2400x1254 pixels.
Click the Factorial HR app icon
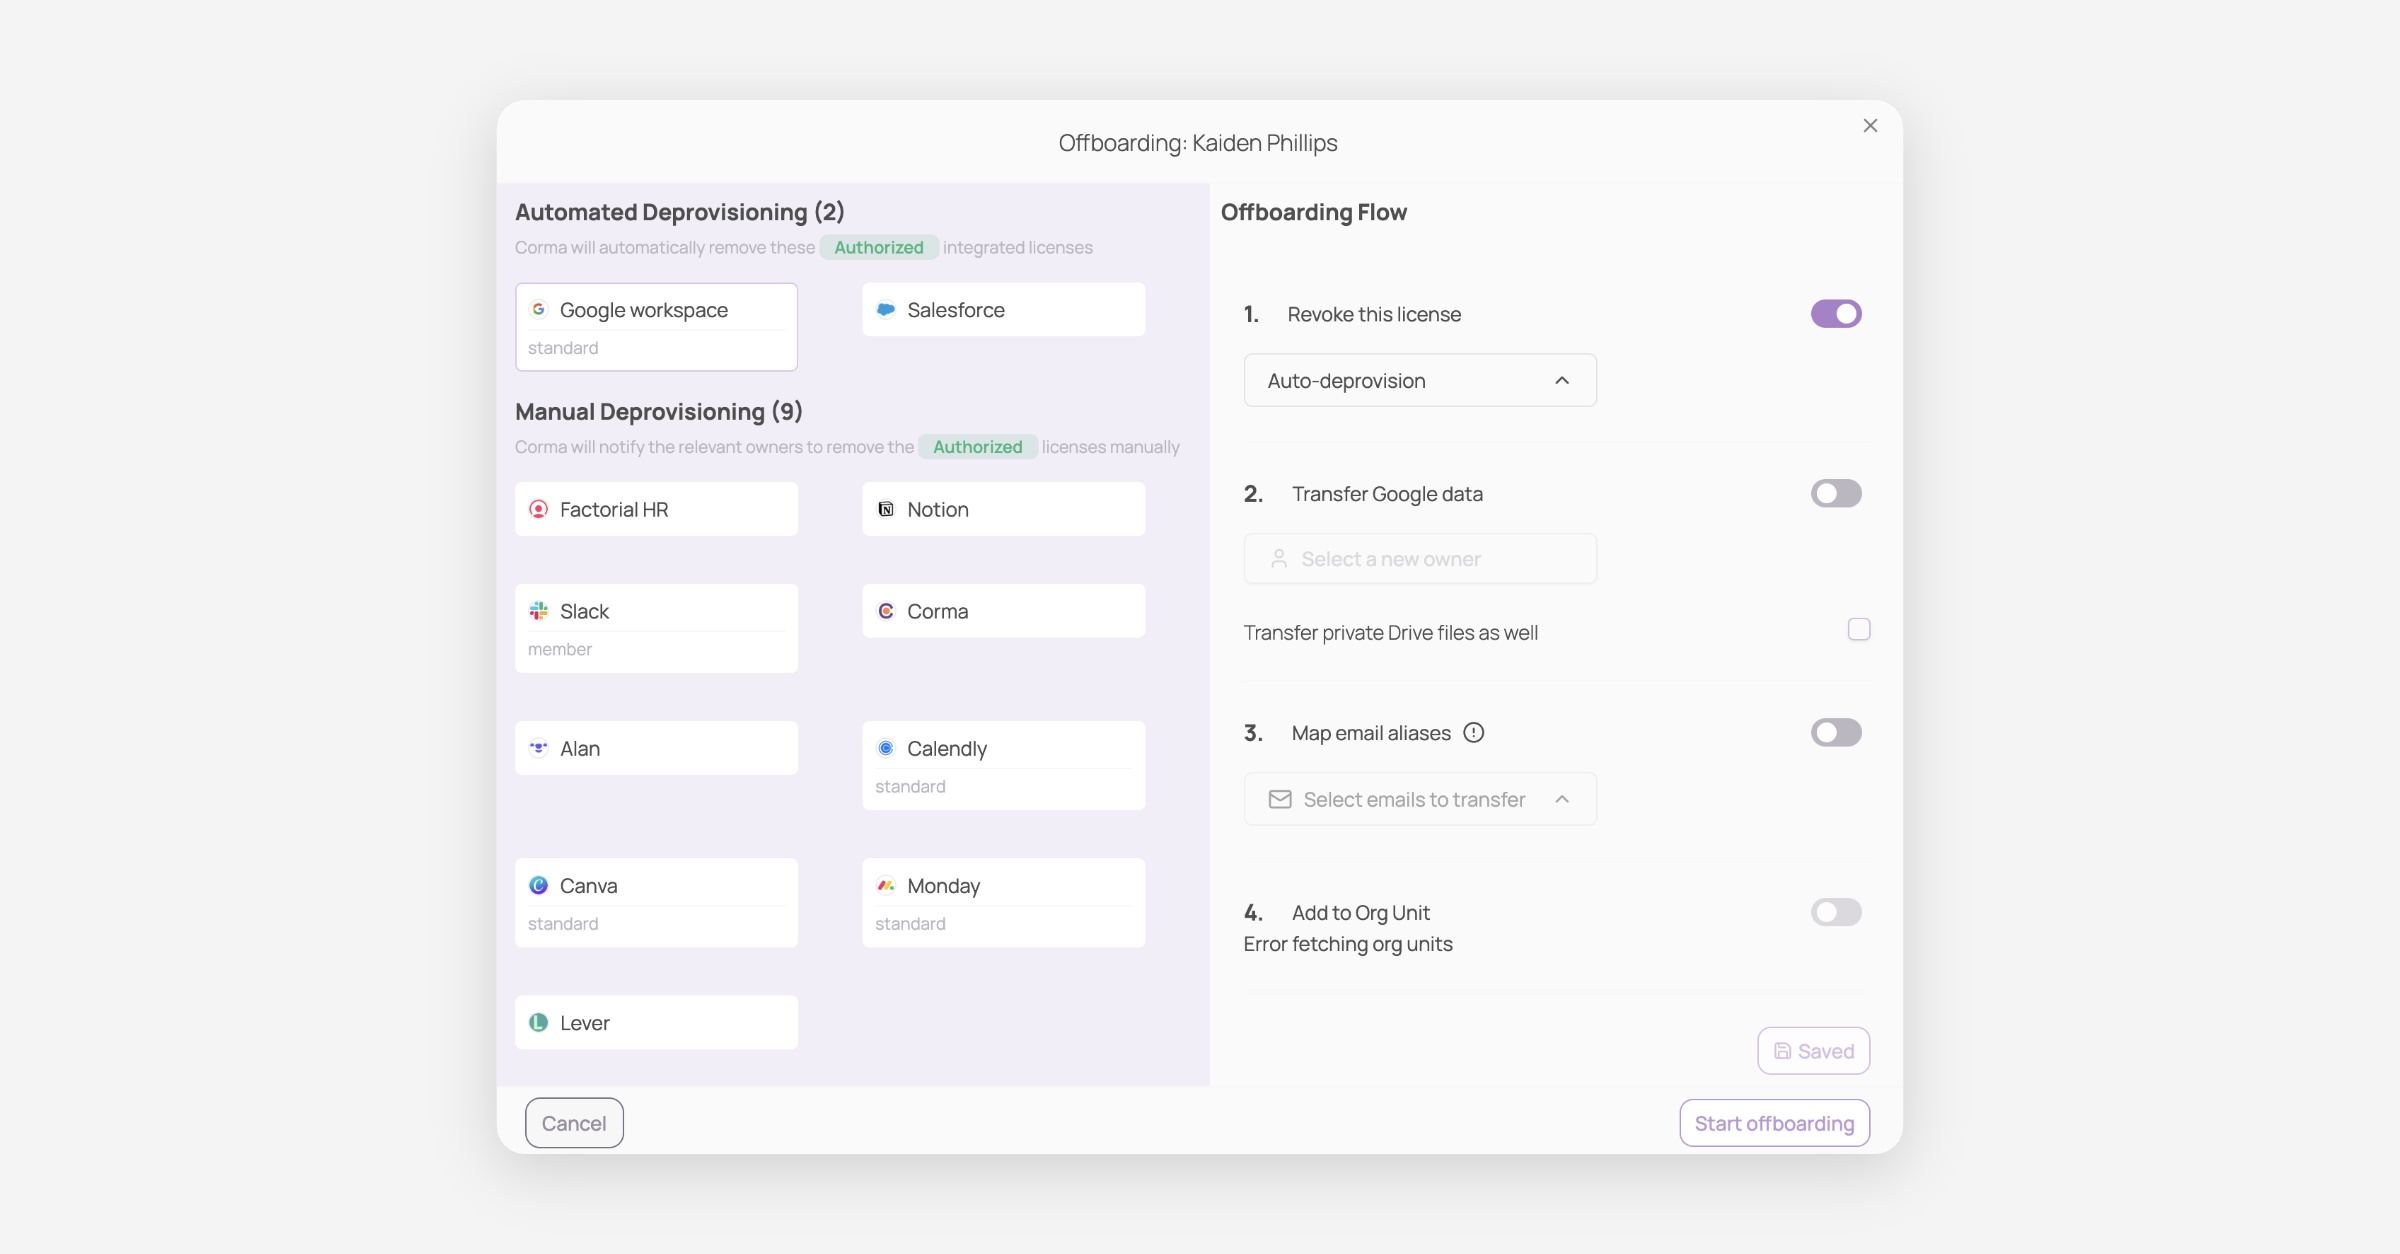tap(538, 509)
